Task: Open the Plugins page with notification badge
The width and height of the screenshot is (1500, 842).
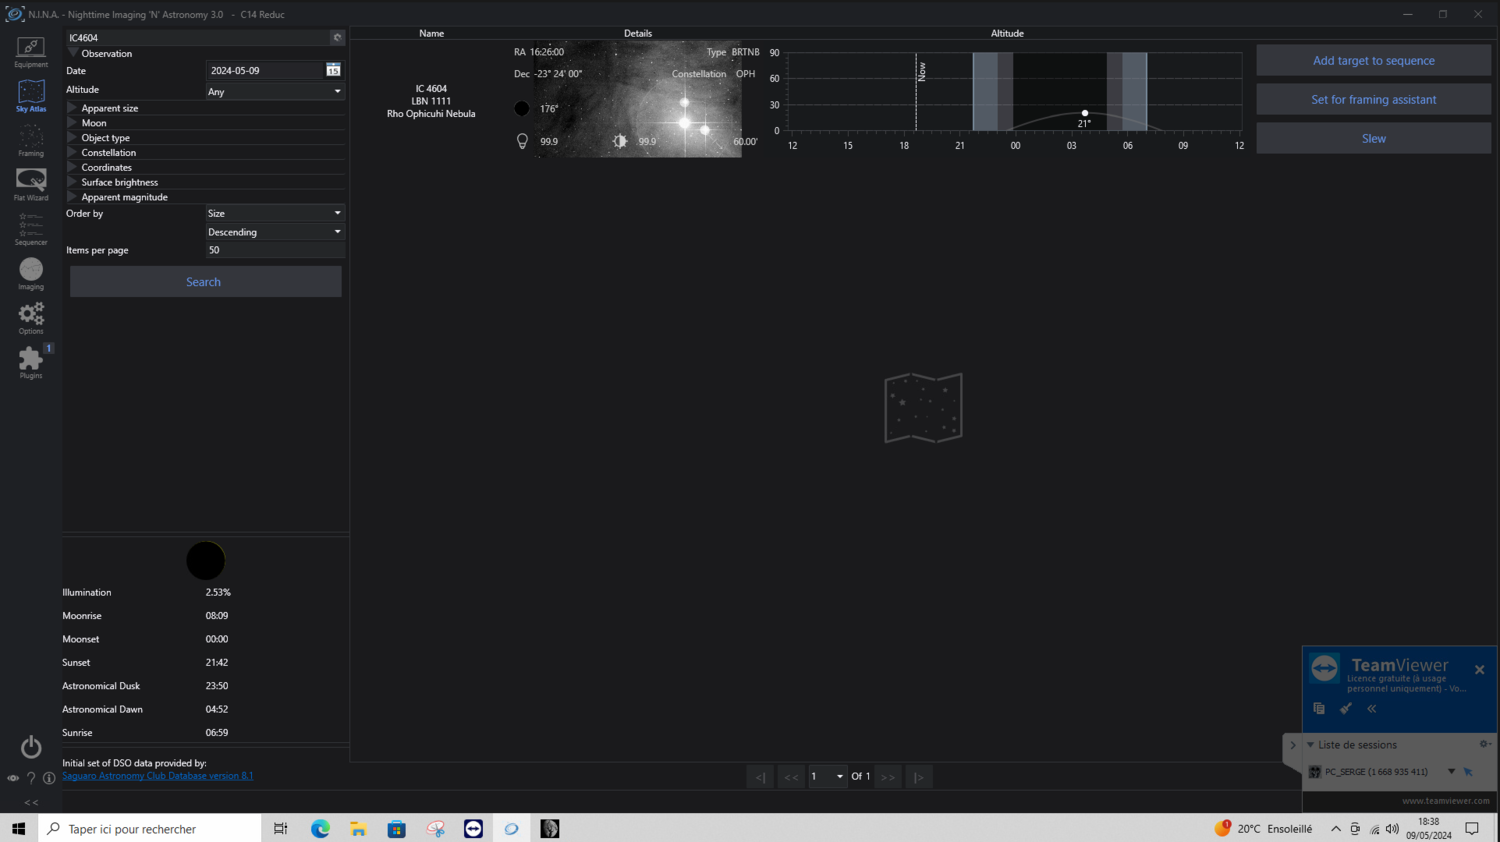Action: tap(31, 360)
